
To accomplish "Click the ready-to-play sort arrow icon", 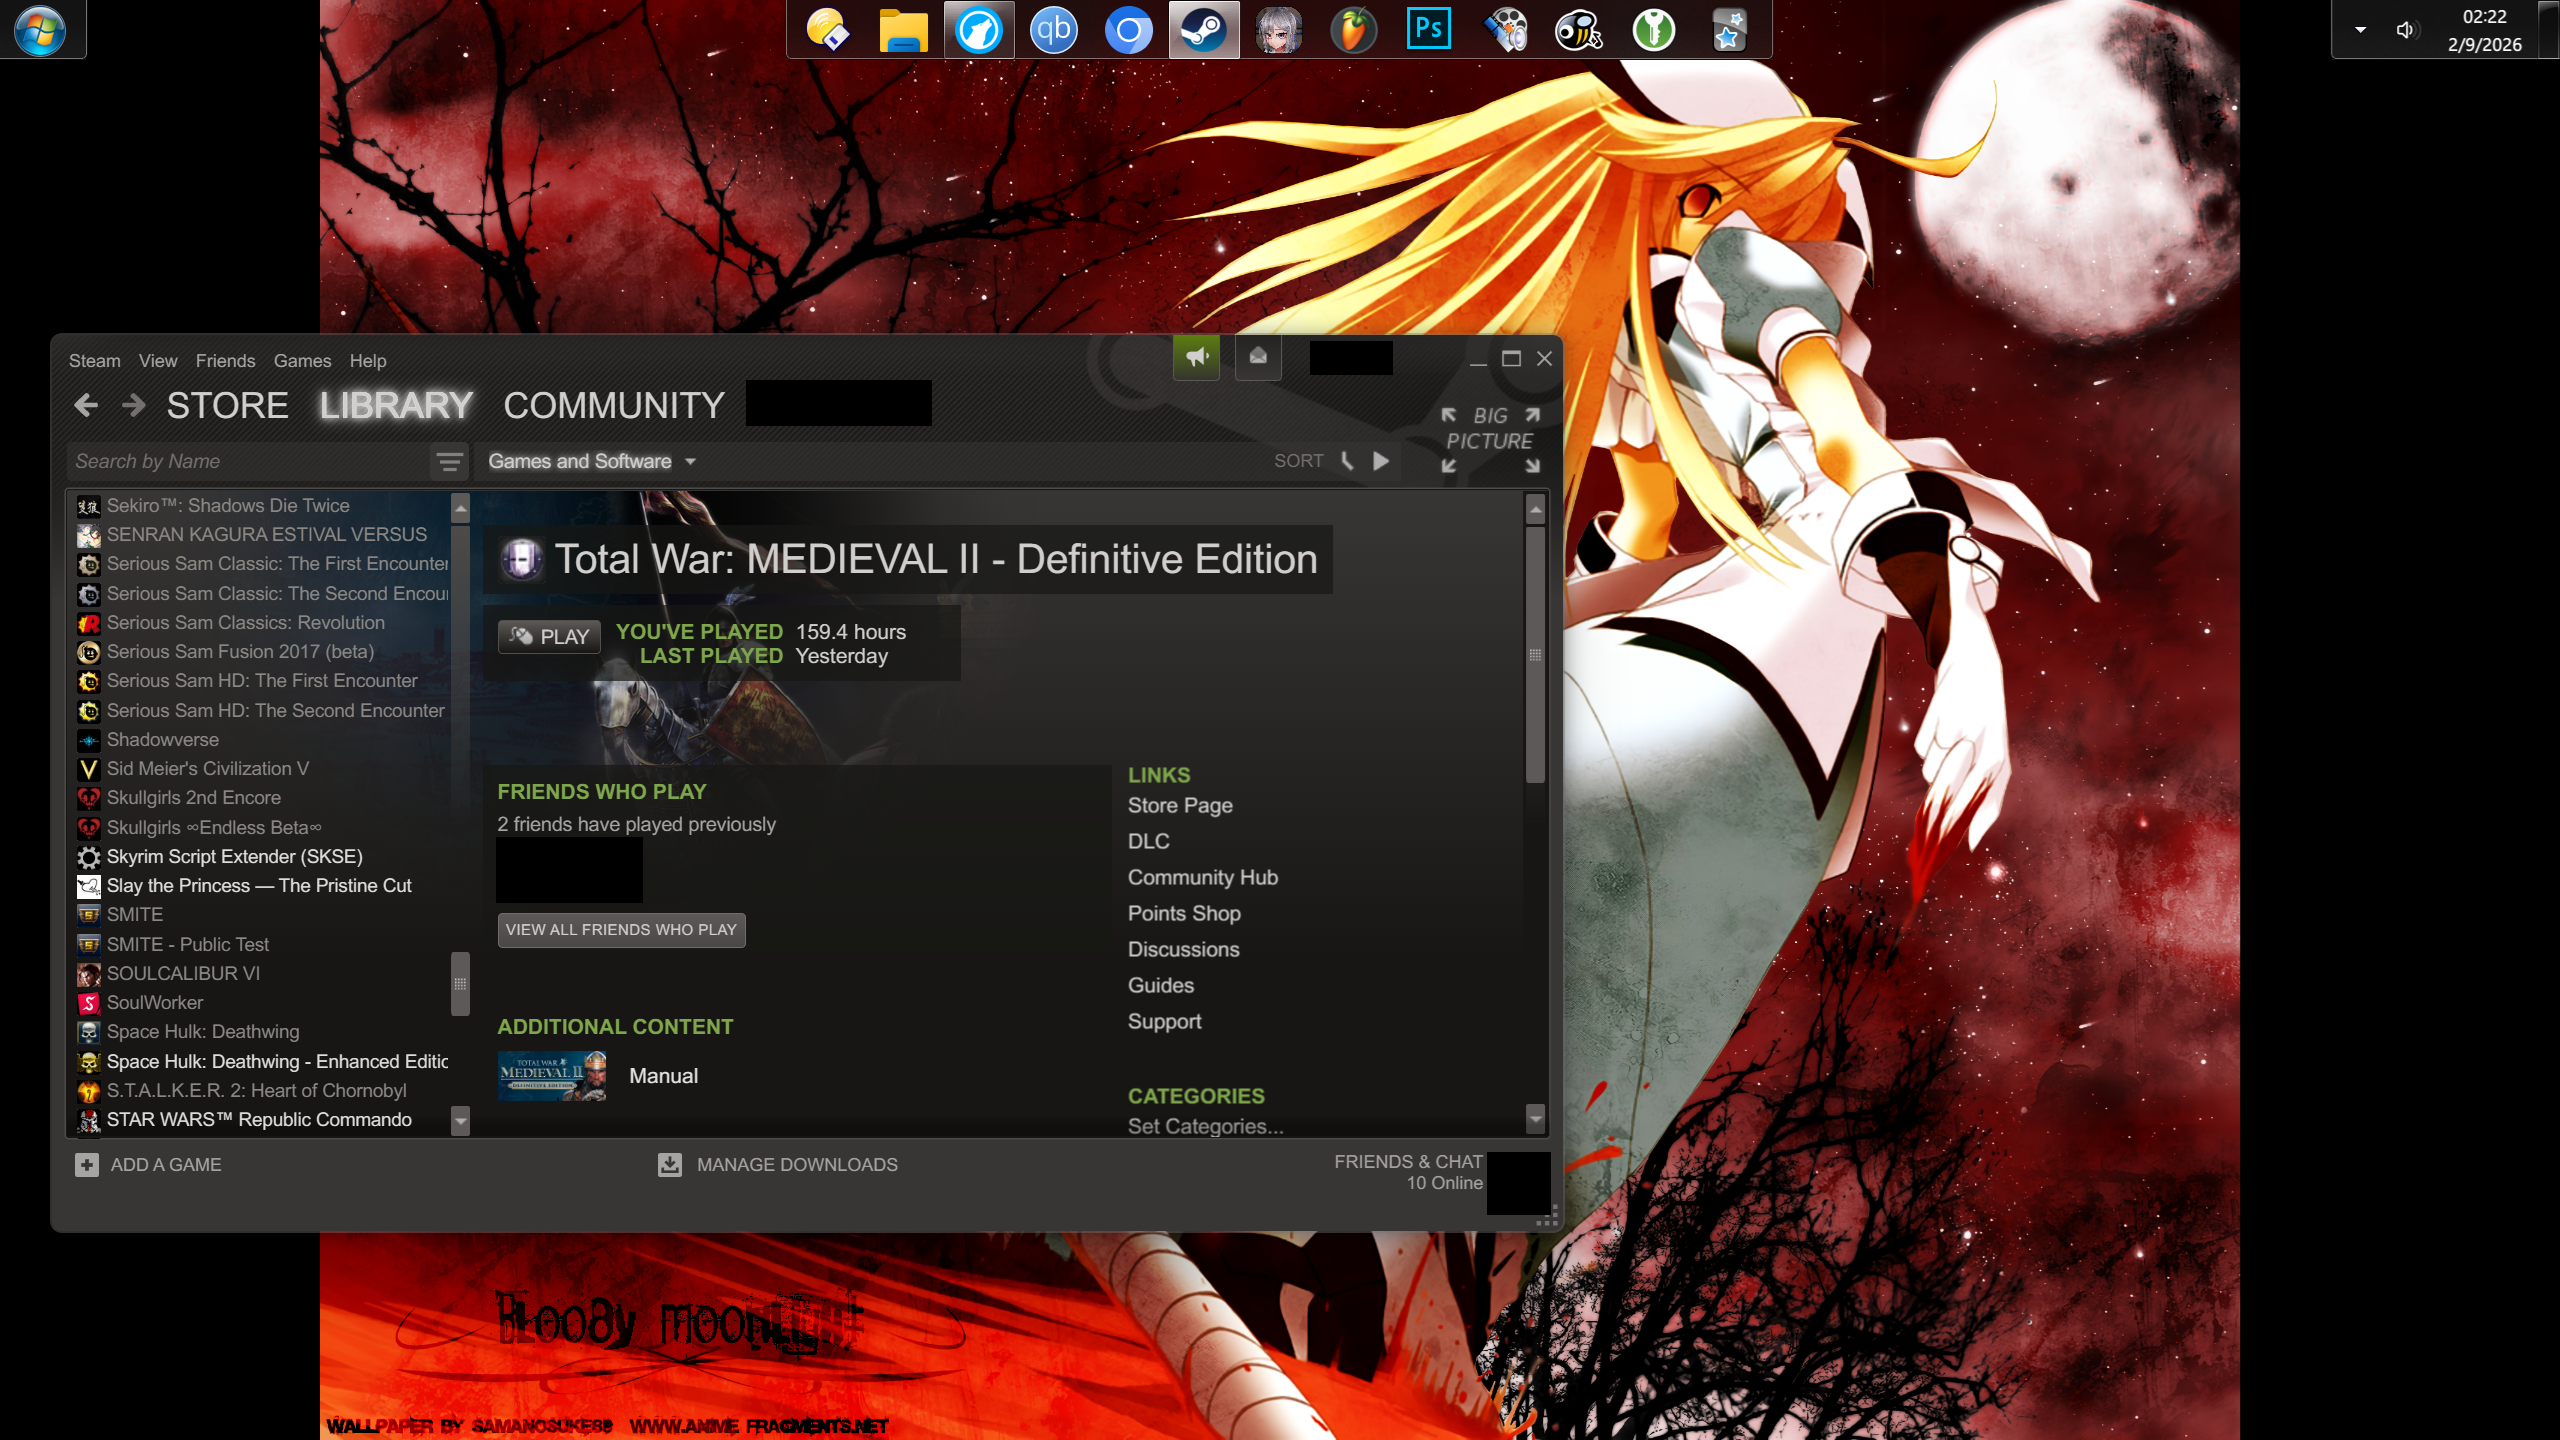I will tap(1381, 461).
